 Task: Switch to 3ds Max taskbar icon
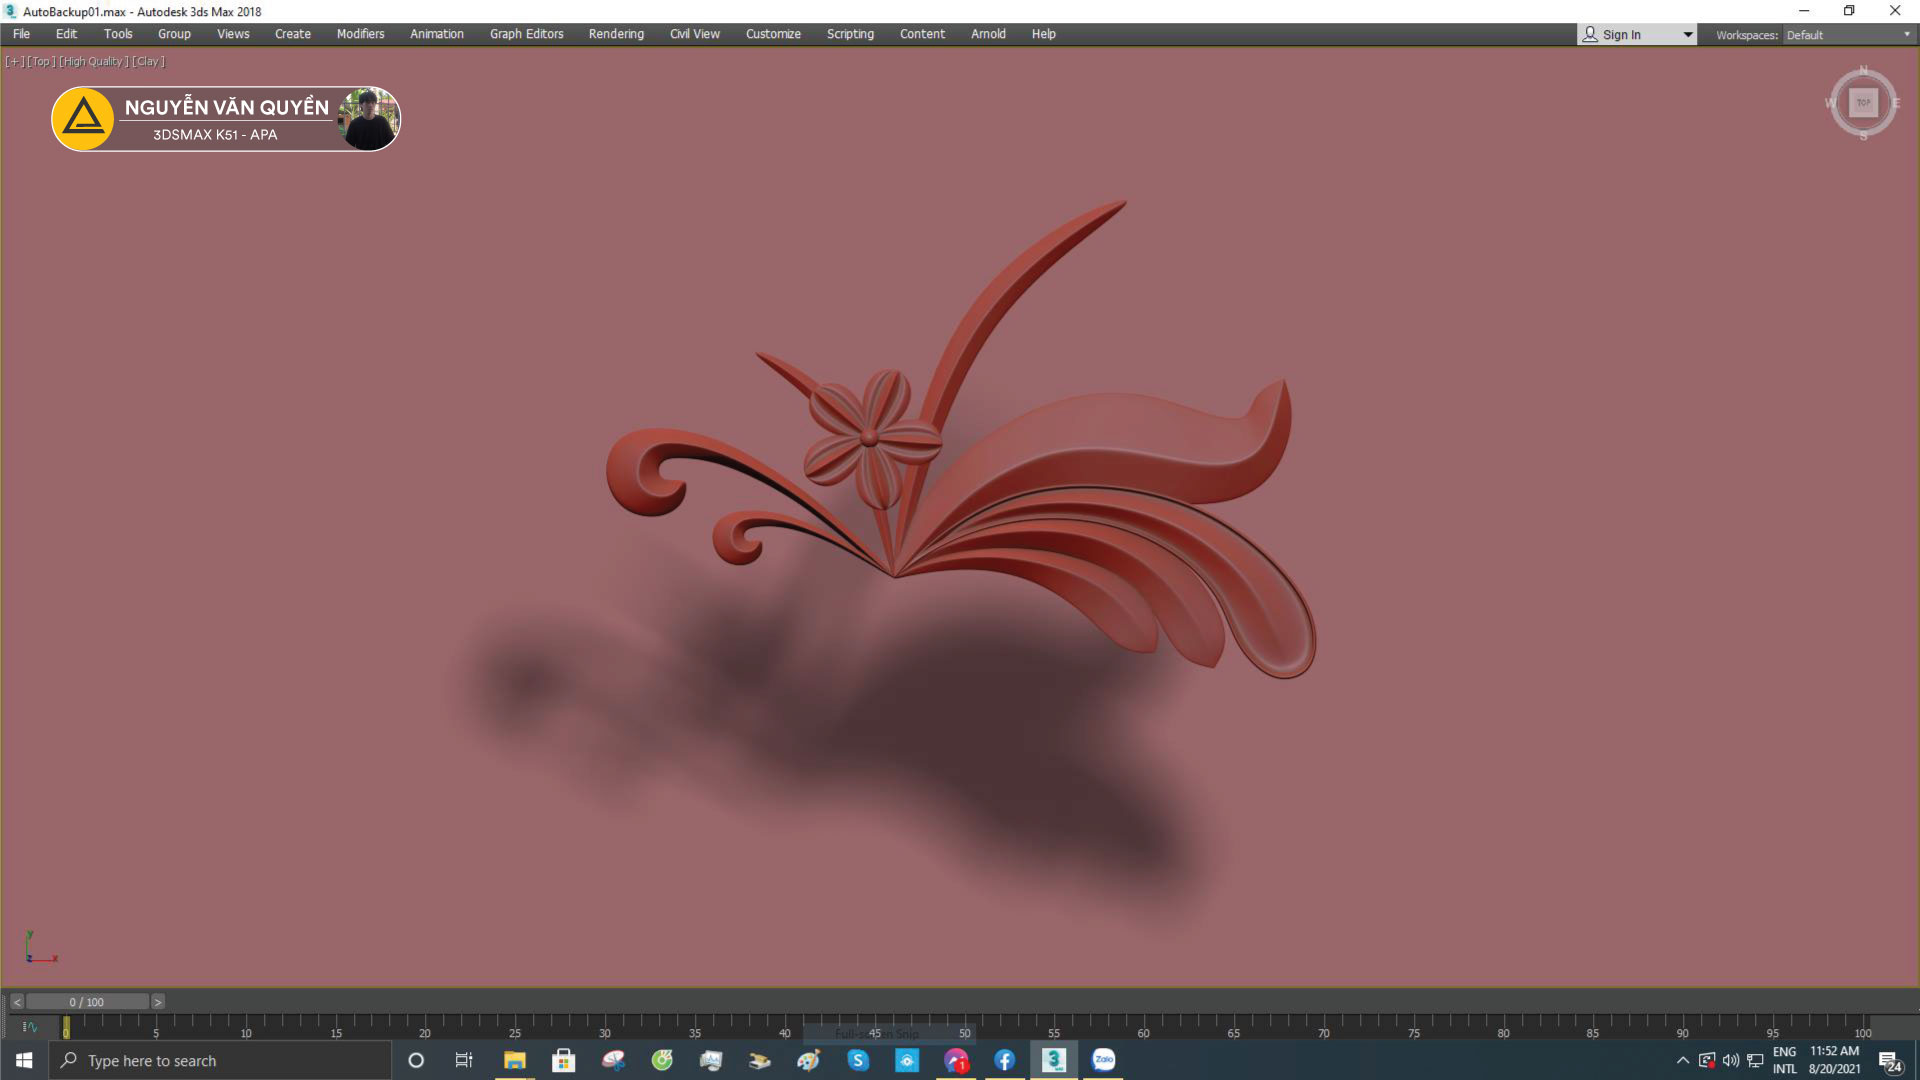click(1054, 1060)
